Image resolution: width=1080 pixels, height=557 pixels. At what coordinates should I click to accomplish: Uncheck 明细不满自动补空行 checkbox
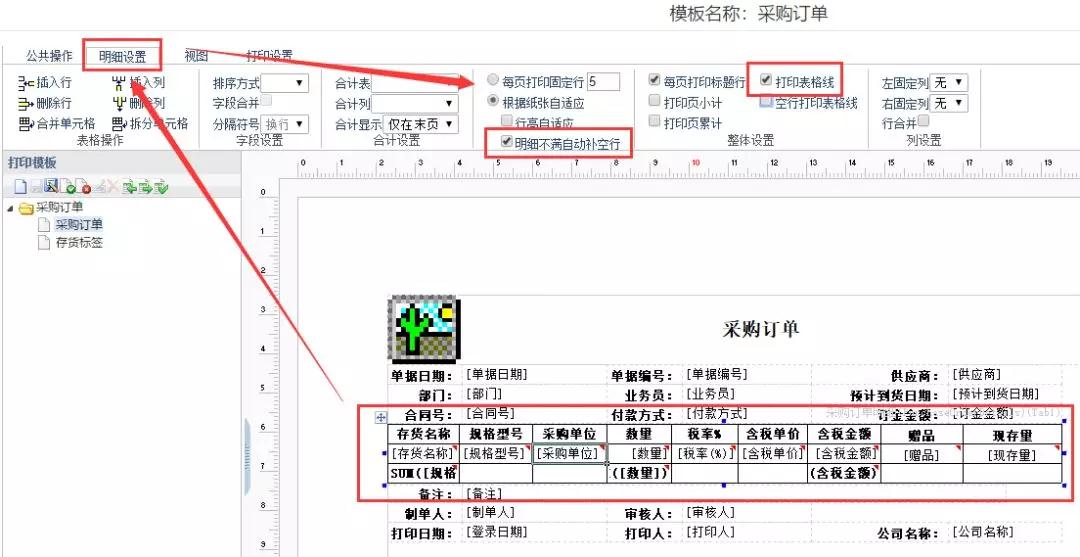(x=507, y=142)
